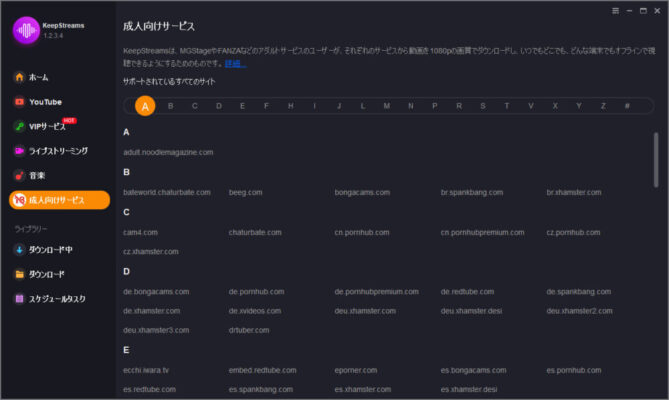669x400 pixels.
Task: Jump to letter I sites
Action: (x=314, y=106)
